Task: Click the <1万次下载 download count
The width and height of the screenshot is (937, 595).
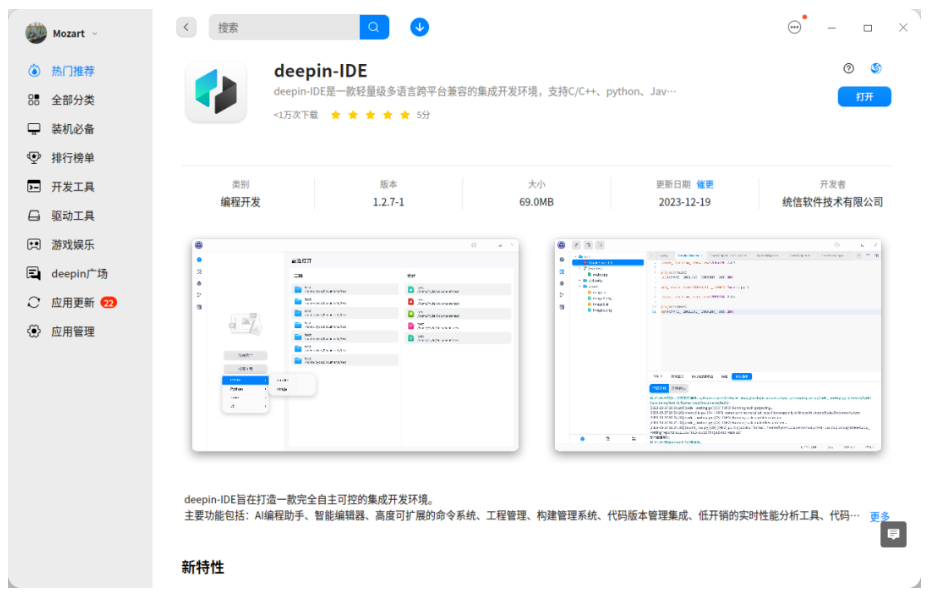Action: [x=296, y=115]
